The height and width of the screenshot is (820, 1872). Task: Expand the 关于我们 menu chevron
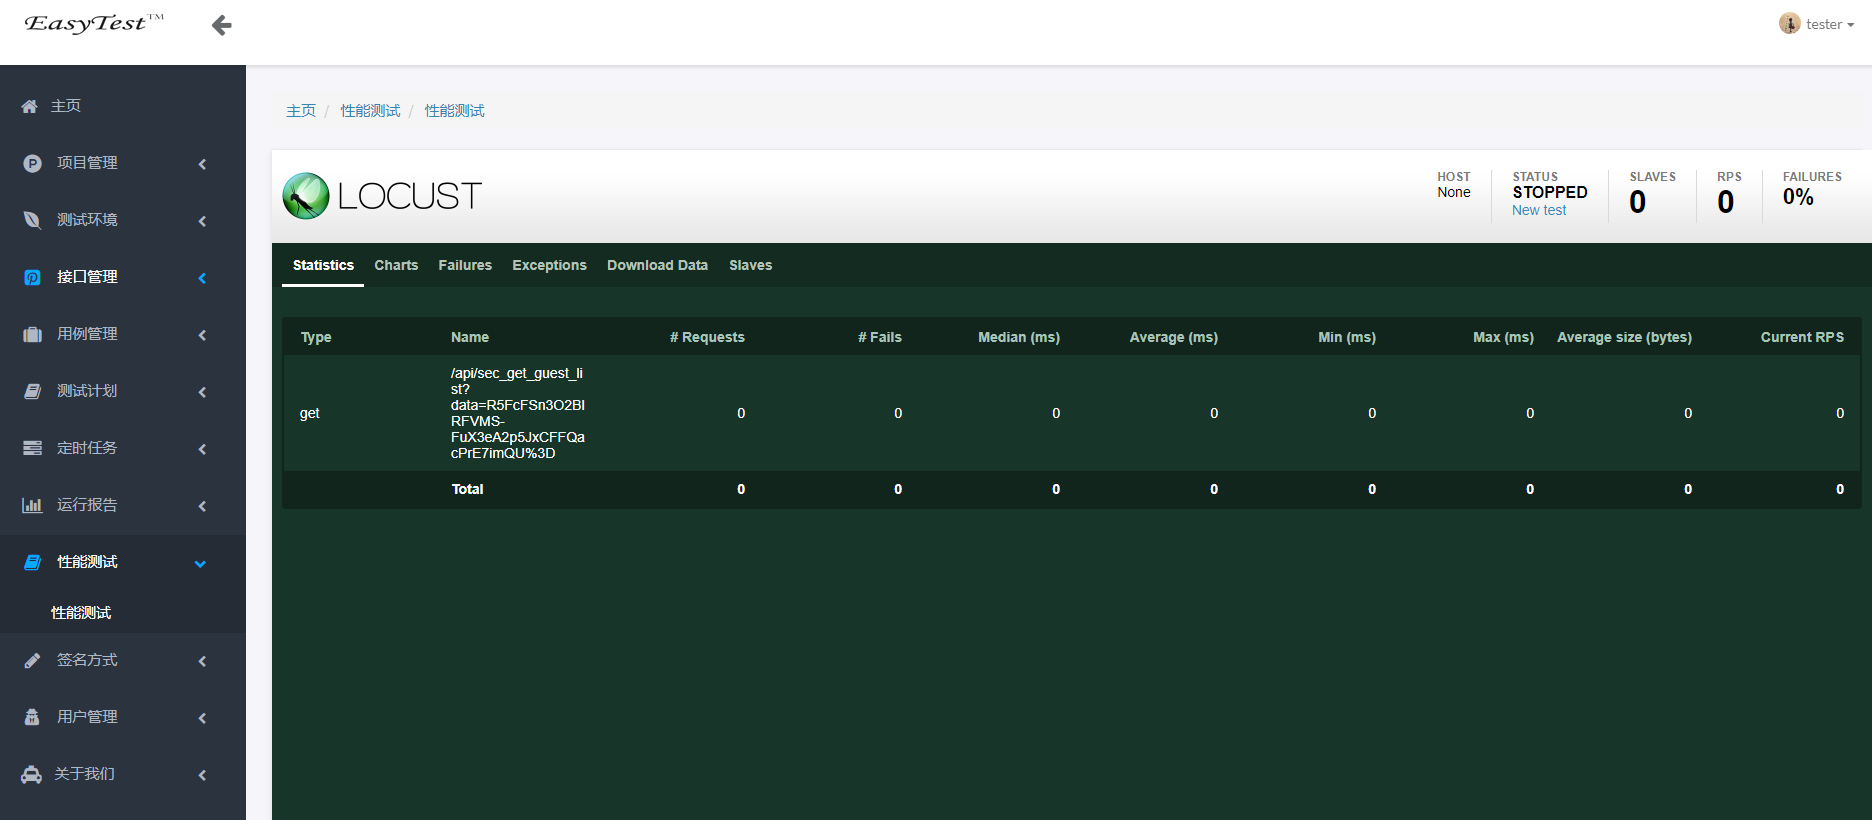point(202,775)
